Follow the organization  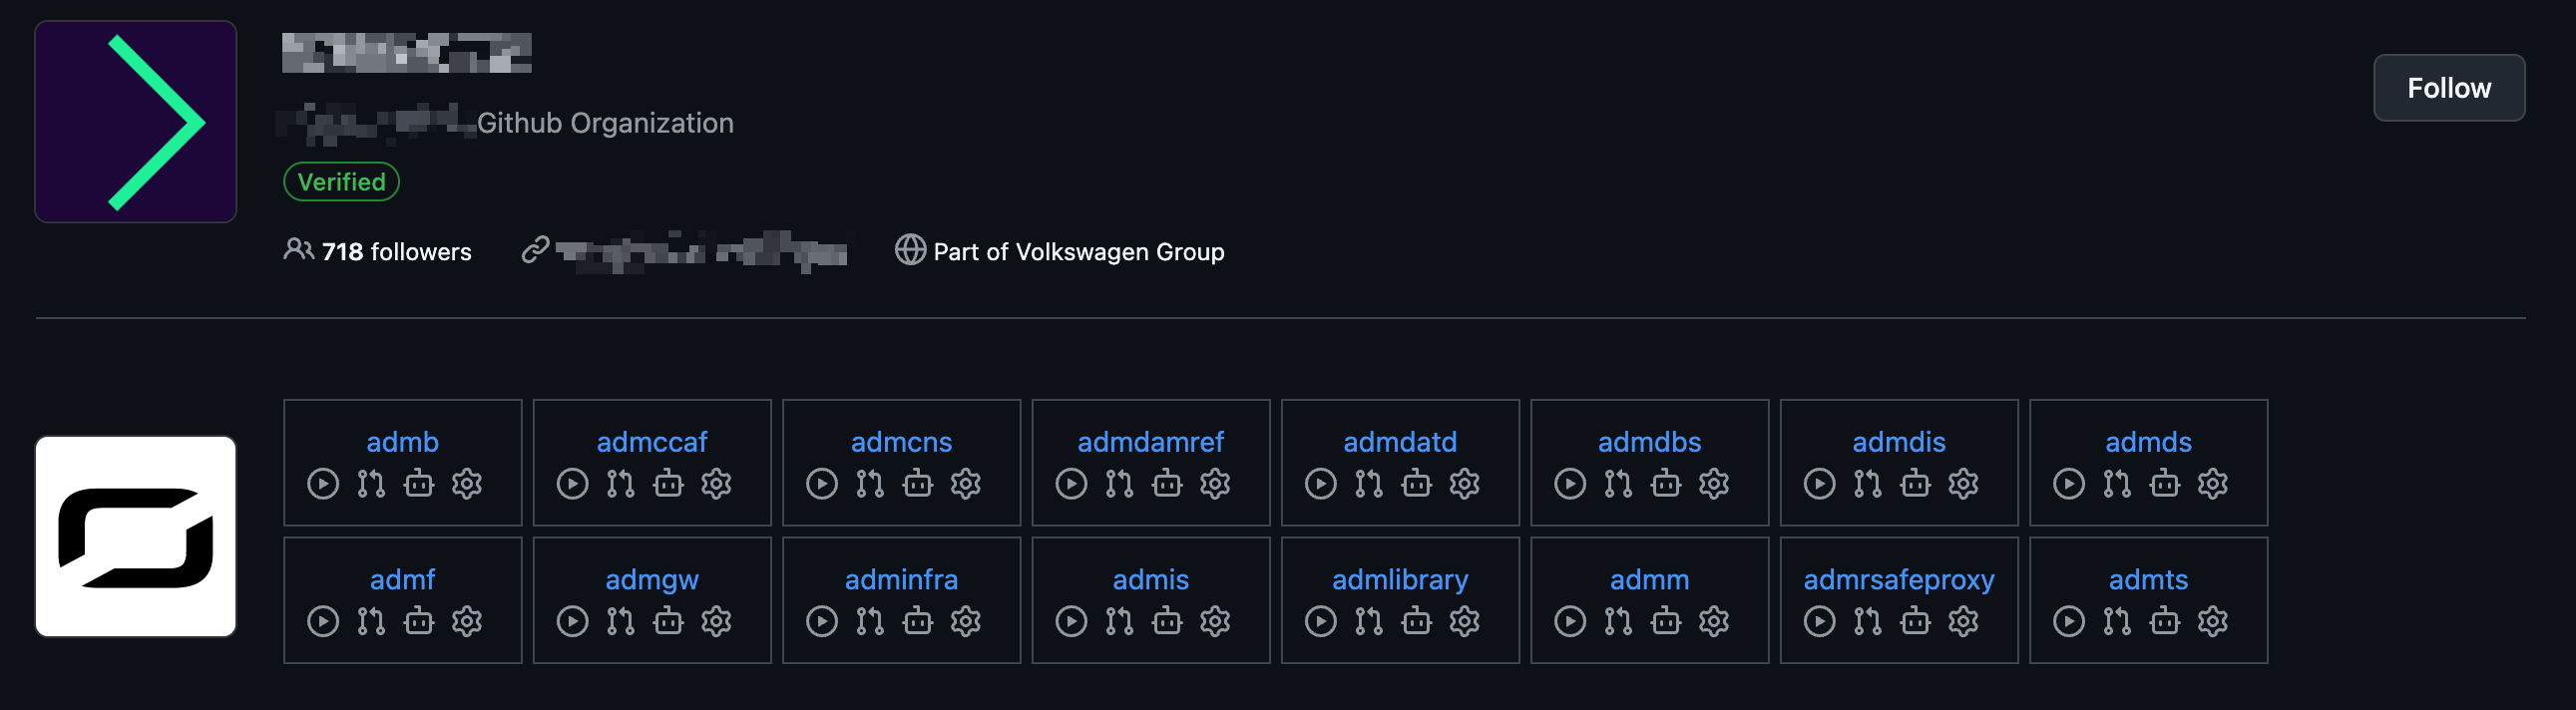(x=2448, y=88)
